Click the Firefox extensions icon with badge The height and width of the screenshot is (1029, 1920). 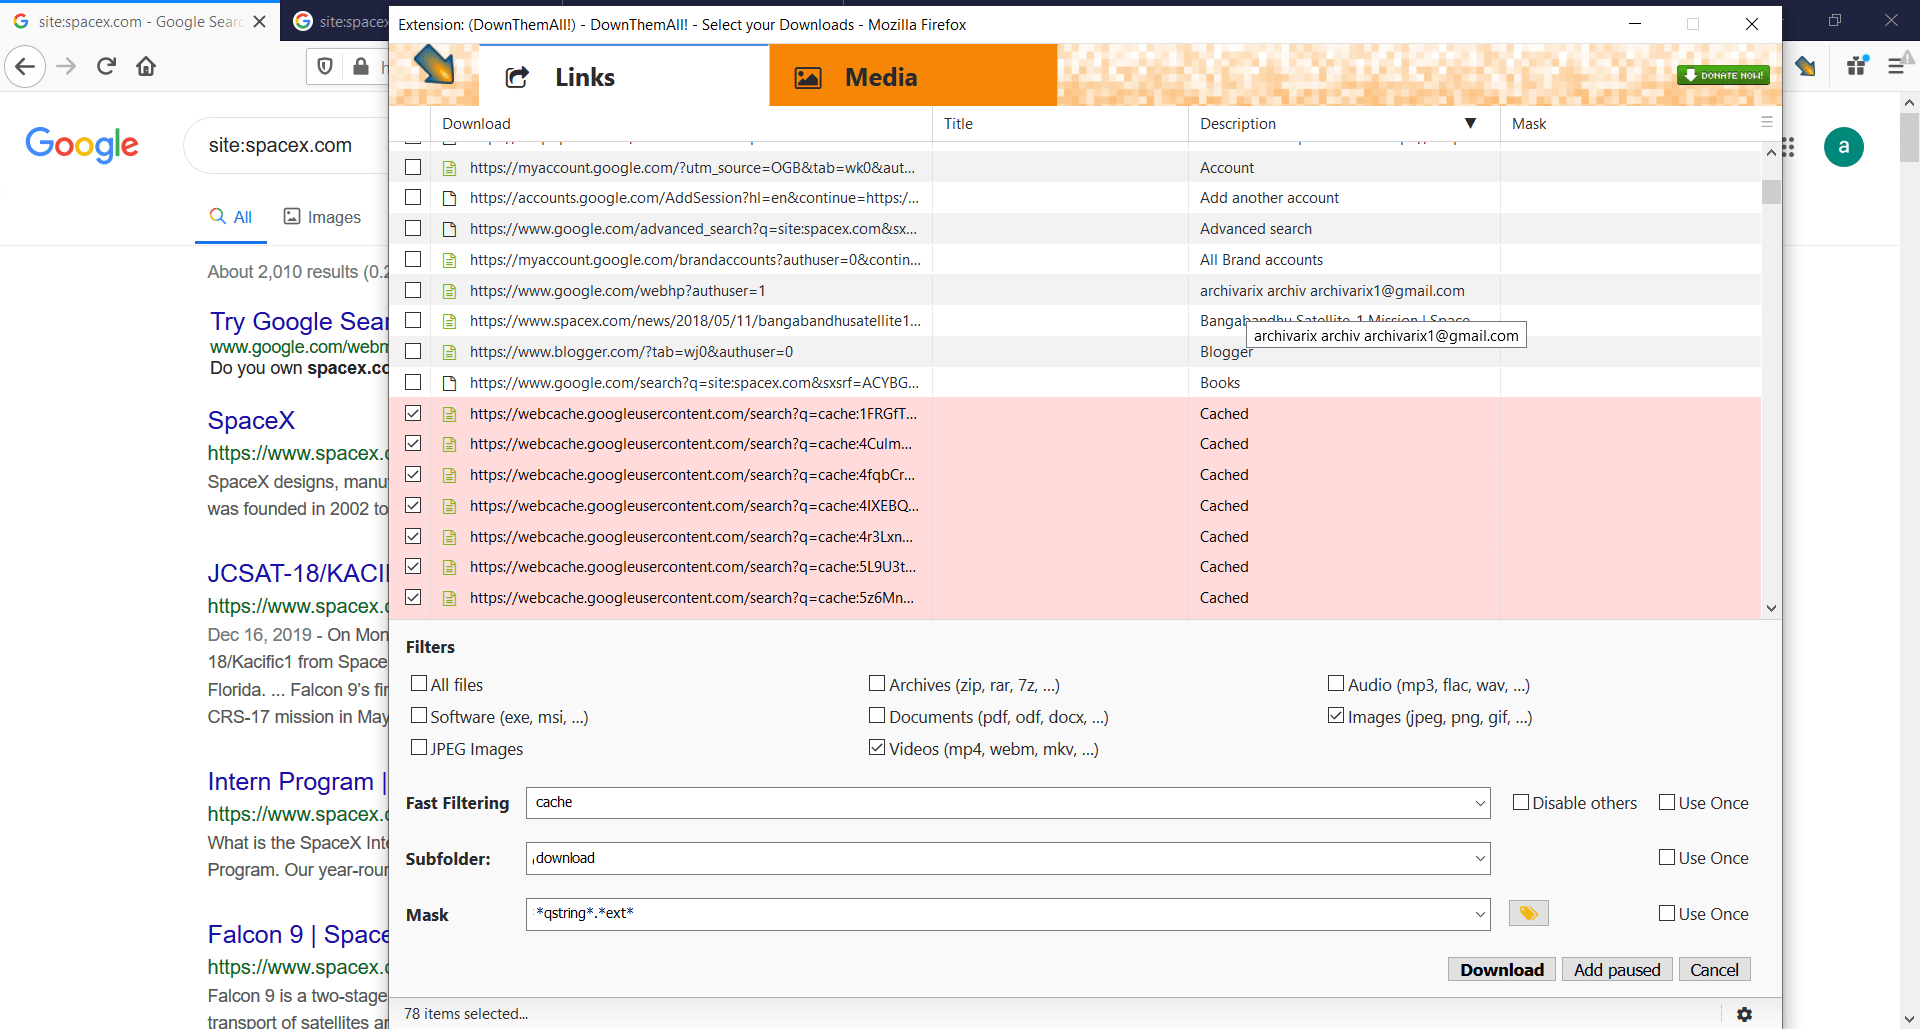[1857, 67]
